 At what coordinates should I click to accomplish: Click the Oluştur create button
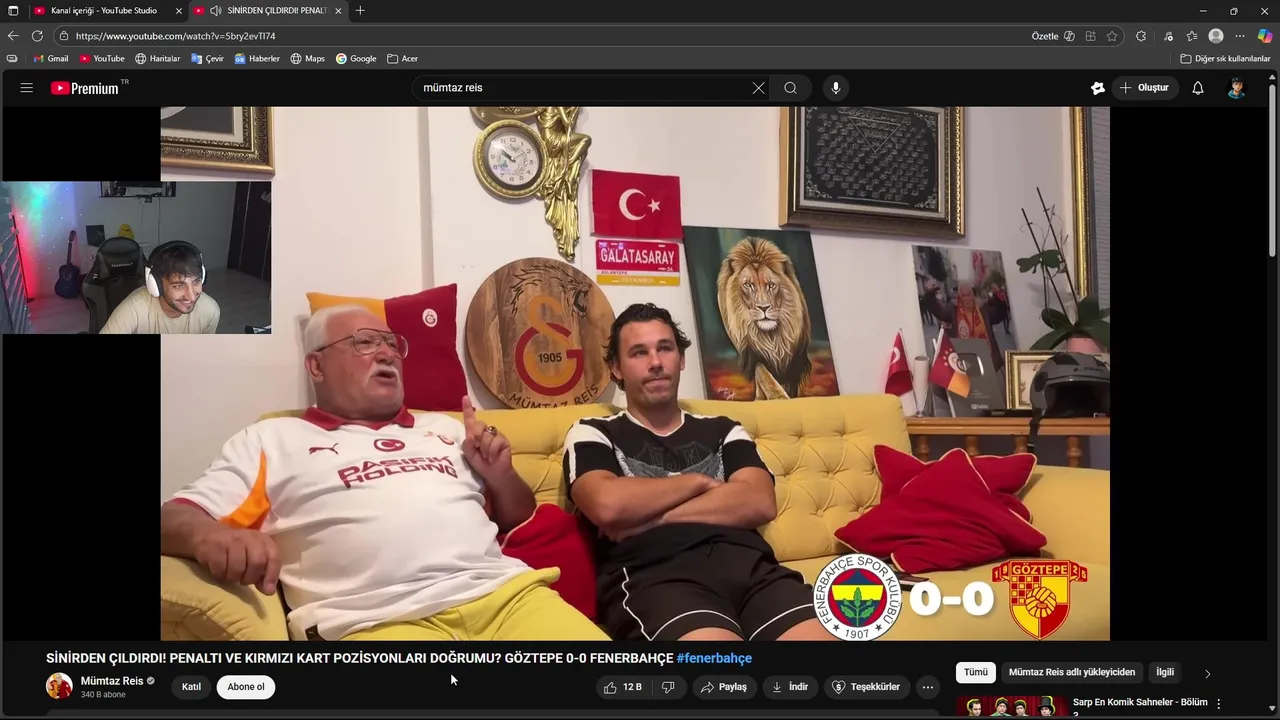coord(1143,88)
